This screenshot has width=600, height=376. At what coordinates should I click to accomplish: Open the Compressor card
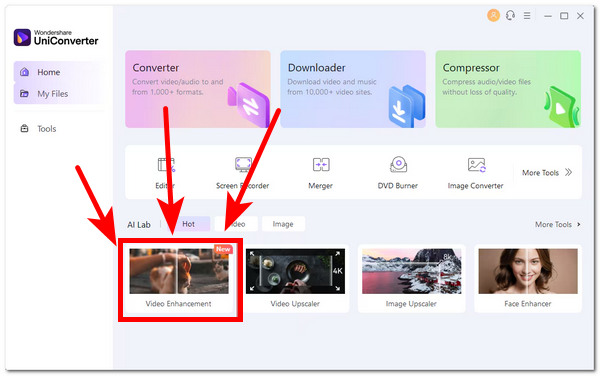tap(508, 89)
